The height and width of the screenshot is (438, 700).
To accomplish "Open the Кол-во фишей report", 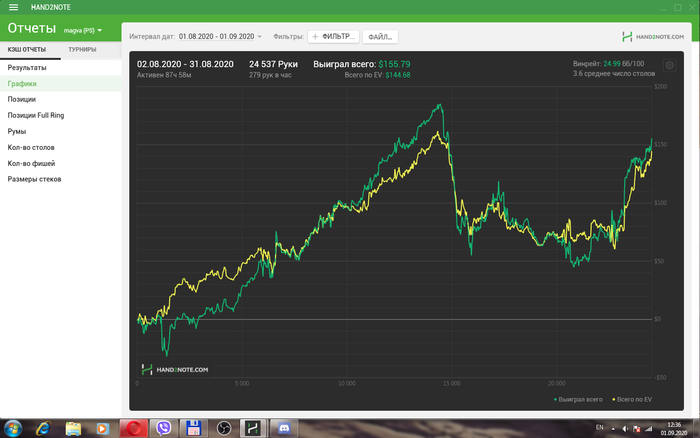I will 61,163.
